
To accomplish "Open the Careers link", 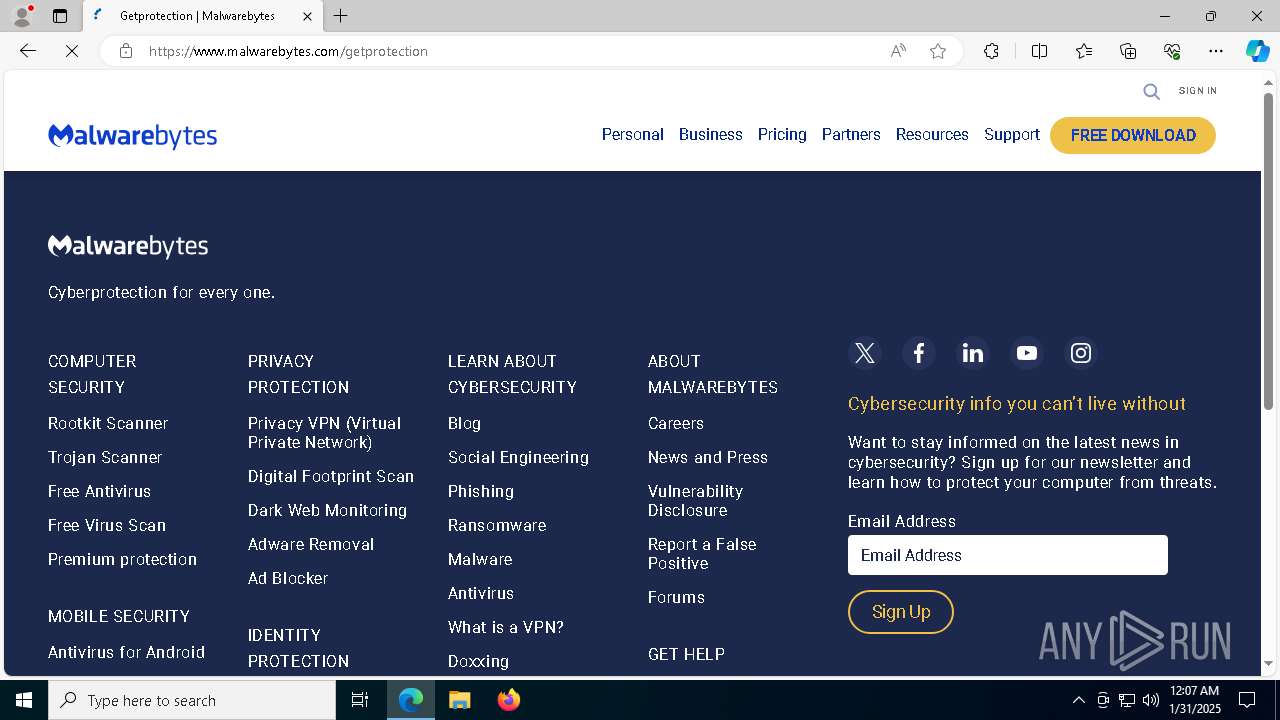I will coord(676,423).
